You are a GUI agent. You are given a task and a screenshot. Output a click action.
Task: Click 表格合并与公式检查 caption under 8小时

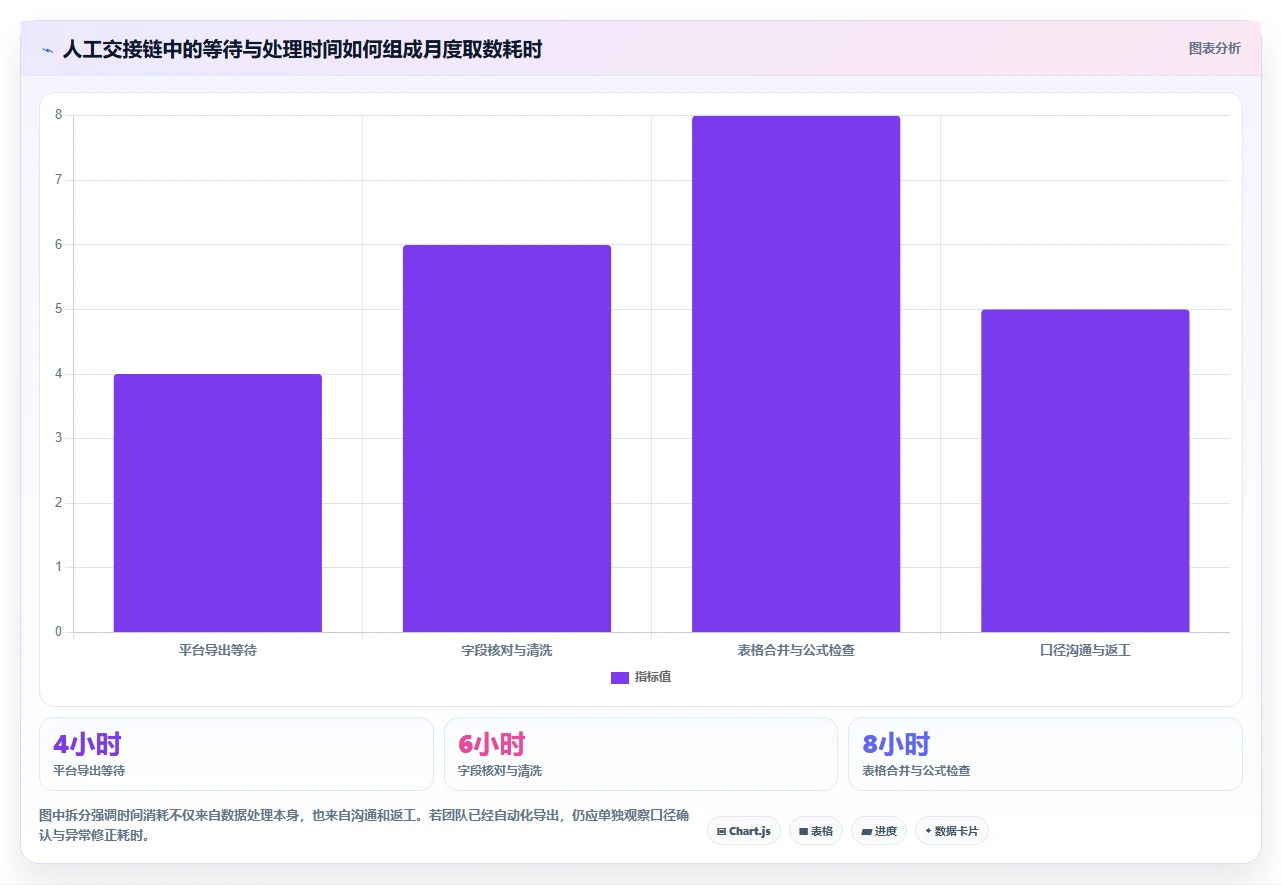pos(916,771)
